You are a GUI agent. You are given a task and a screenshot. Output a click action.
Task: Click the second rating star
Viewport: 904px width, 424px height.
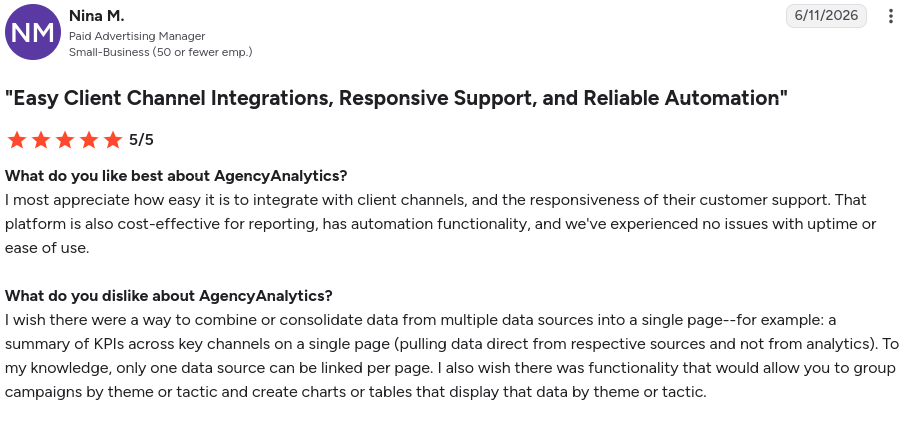point(41,140)
